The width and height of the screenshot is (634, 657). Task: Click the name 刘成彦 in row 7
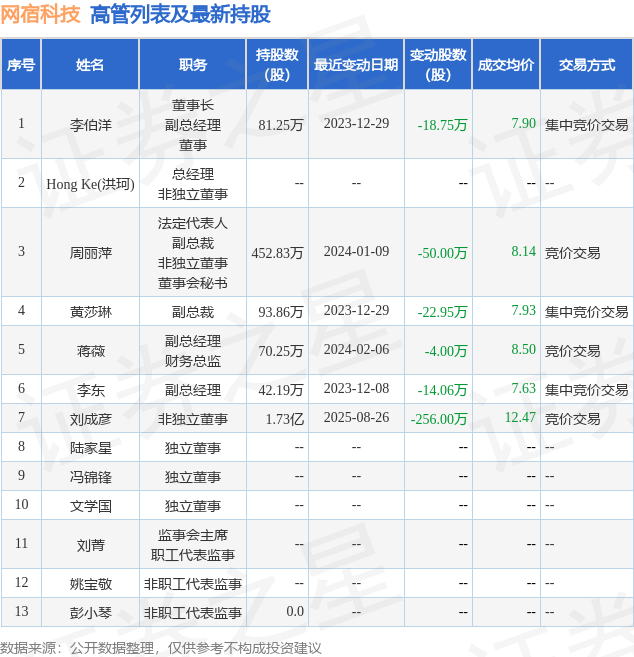click(91, 419)
